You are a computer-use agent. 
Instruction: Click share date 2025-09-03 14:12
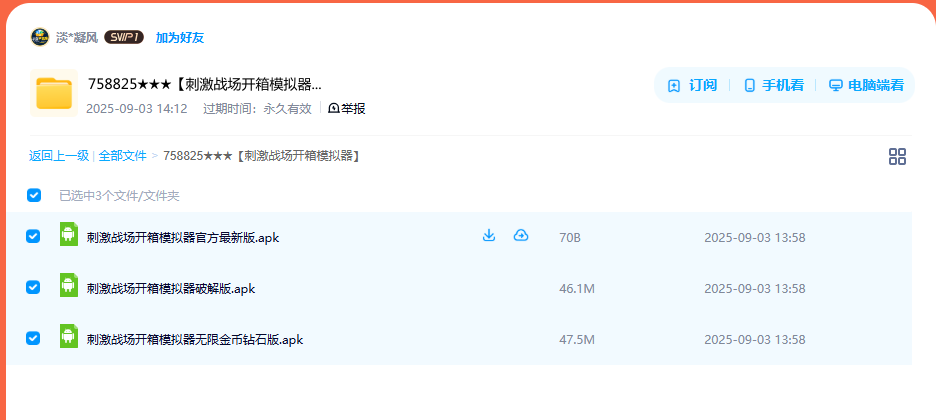pyautogui.click(x=137, y=109)
